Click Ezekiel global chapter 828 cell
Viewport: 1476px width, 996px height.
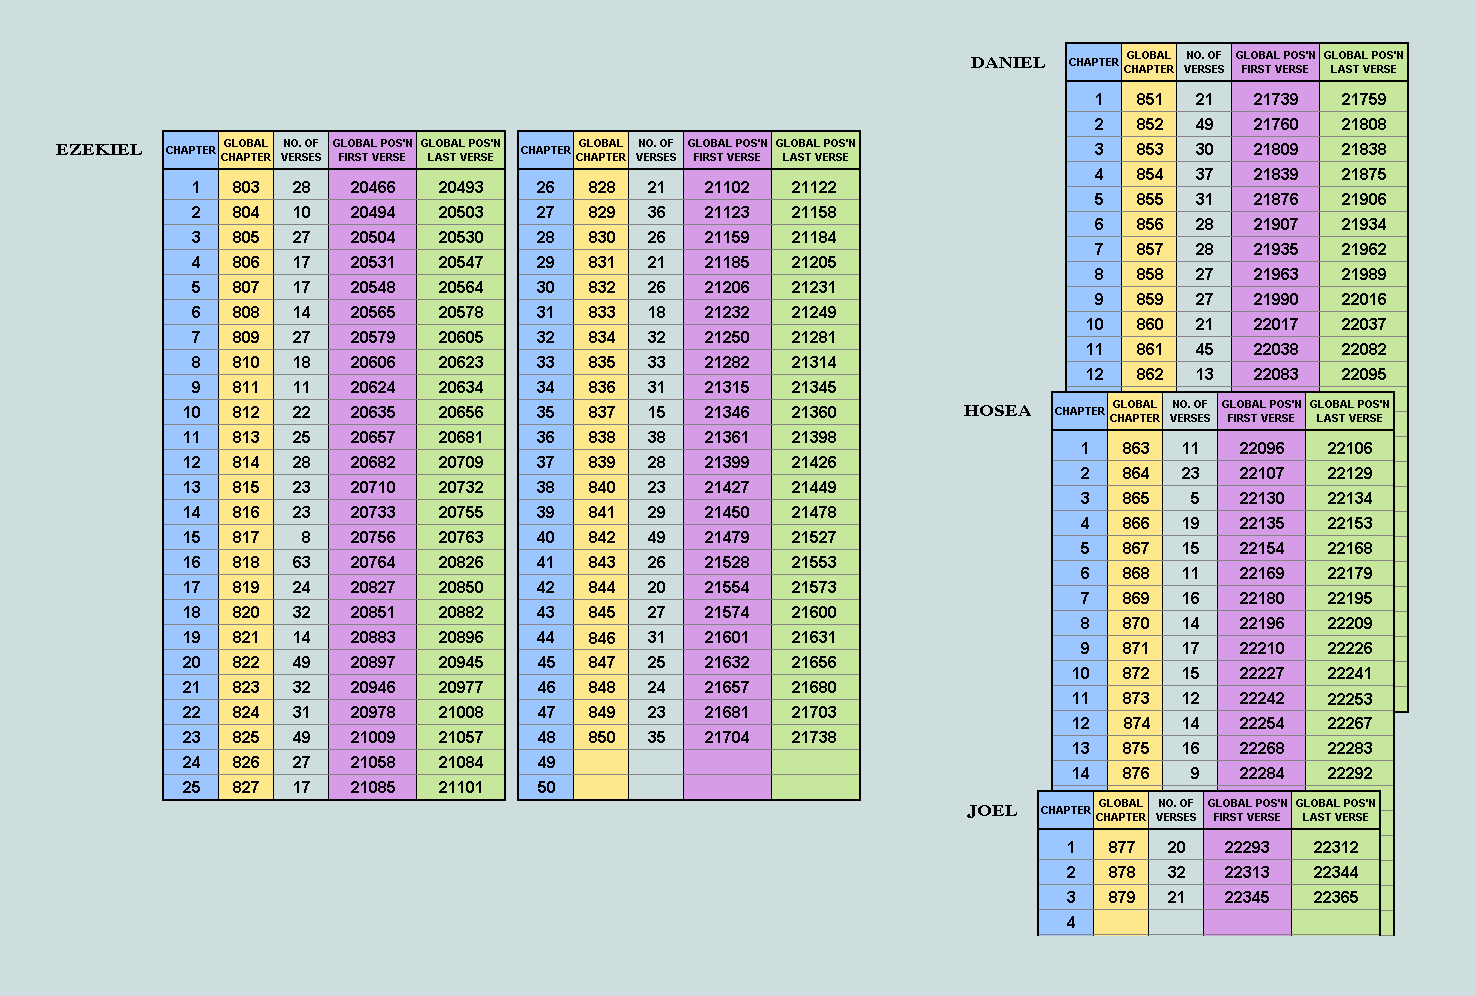[x=602, y=187]
